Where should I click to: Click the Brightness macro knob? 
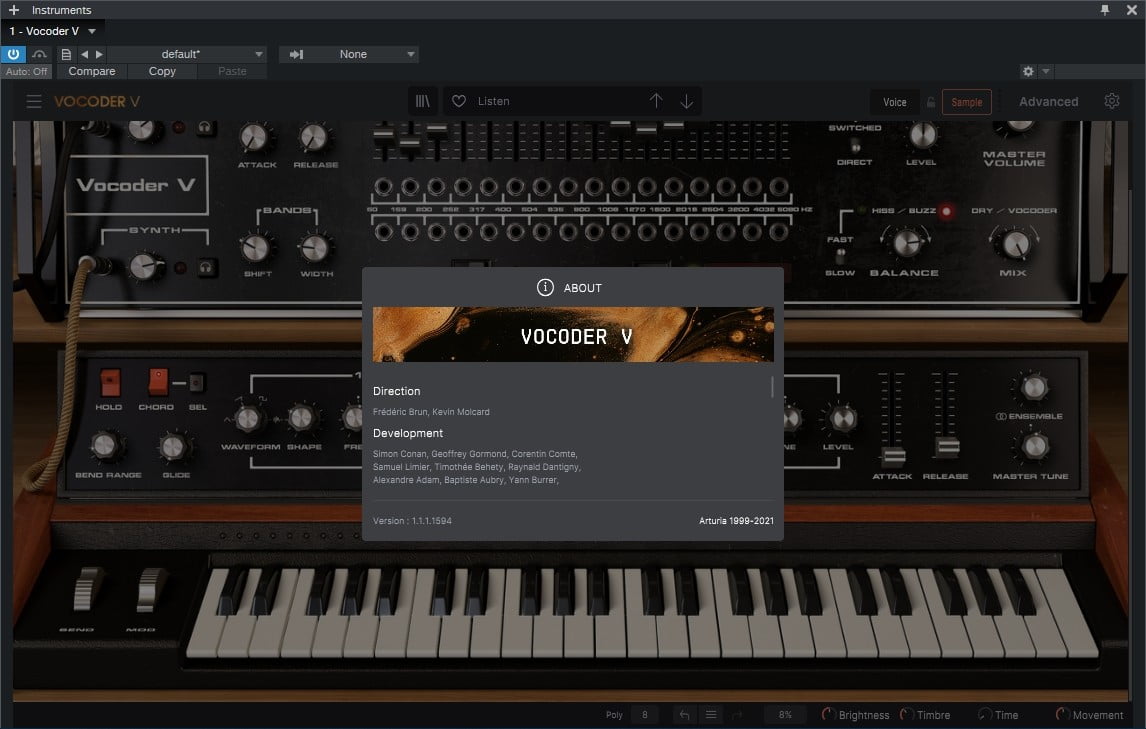pyautogui.click(x=828, y=714)
